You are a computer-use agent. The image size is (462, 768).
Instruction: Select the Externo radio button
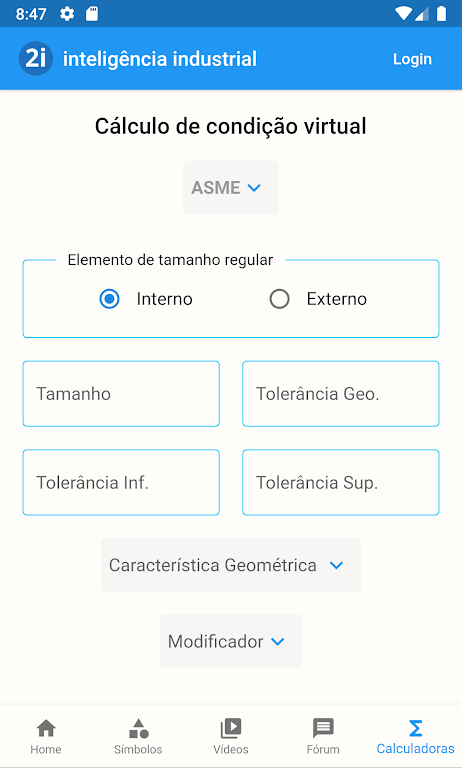[x=279, y=299]
